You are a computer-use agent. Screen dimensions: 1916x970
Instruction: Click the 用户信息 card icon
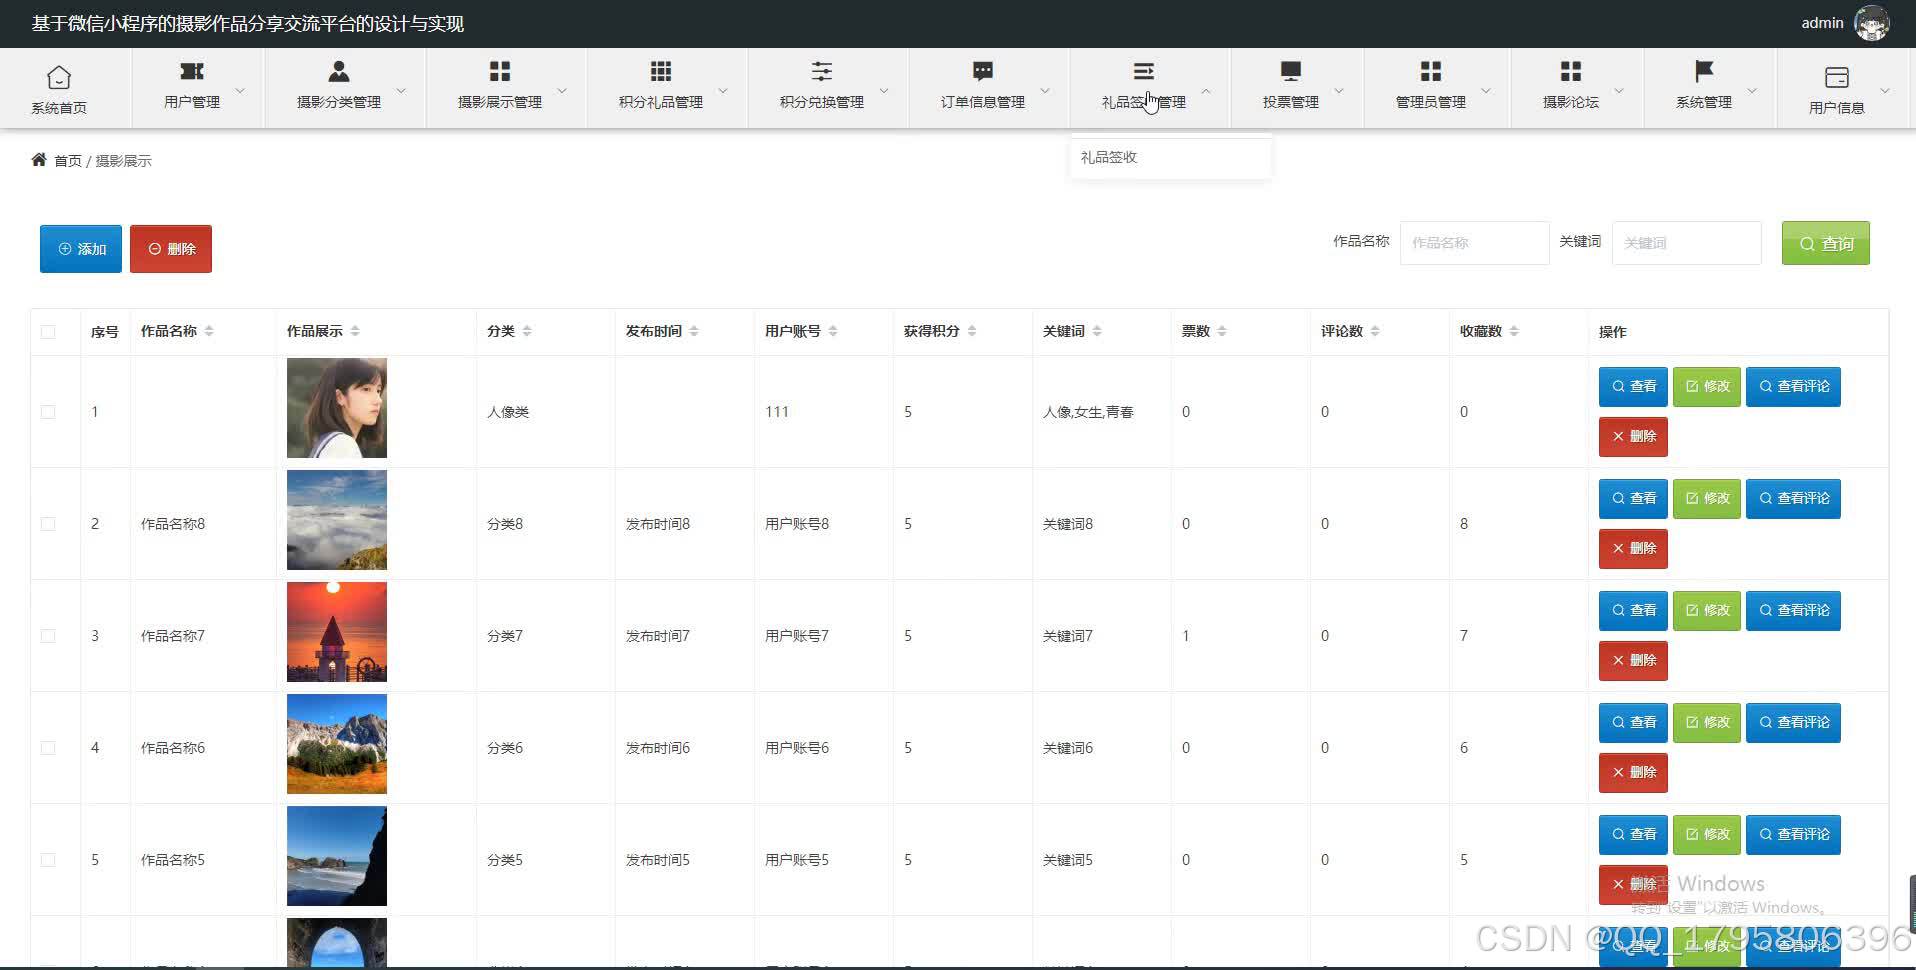tap(1837, 77)
